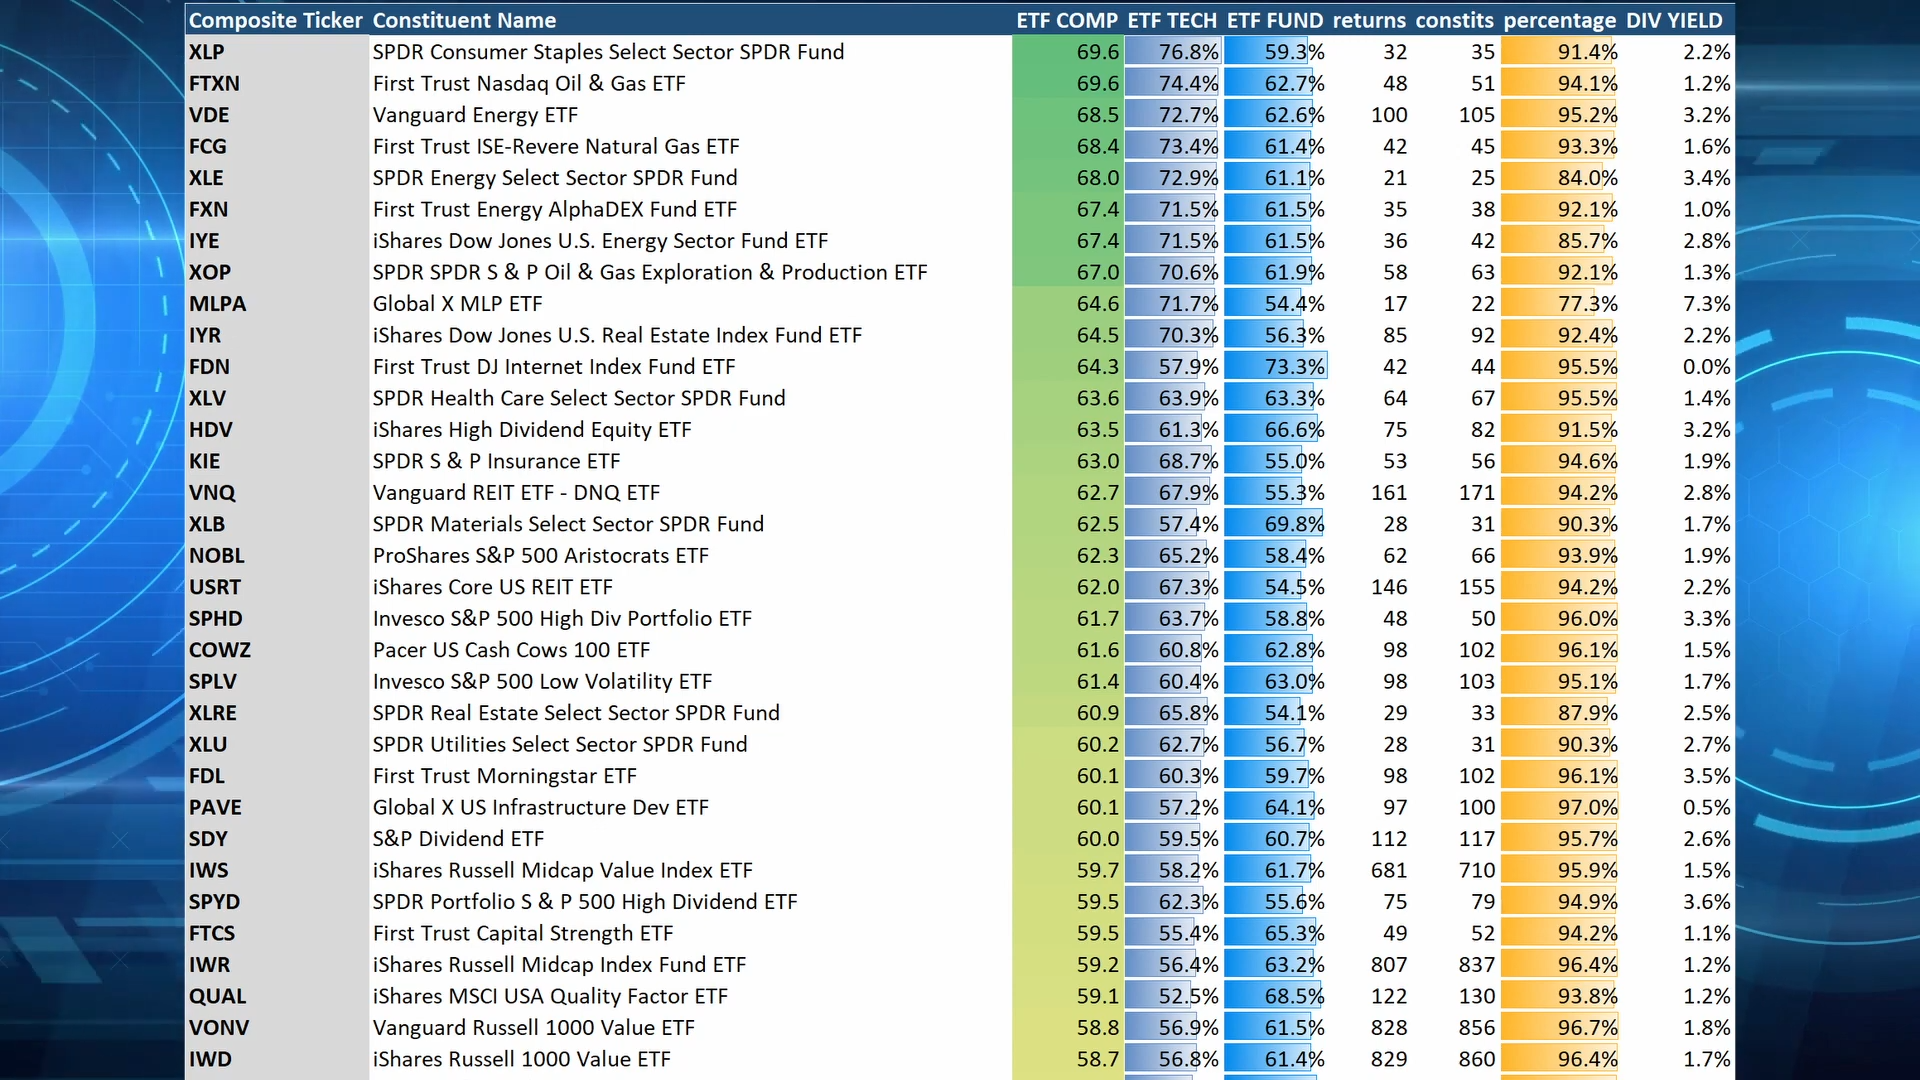Click iShares MSCI USA Quality Factor ETF

[x=551, y=997]
